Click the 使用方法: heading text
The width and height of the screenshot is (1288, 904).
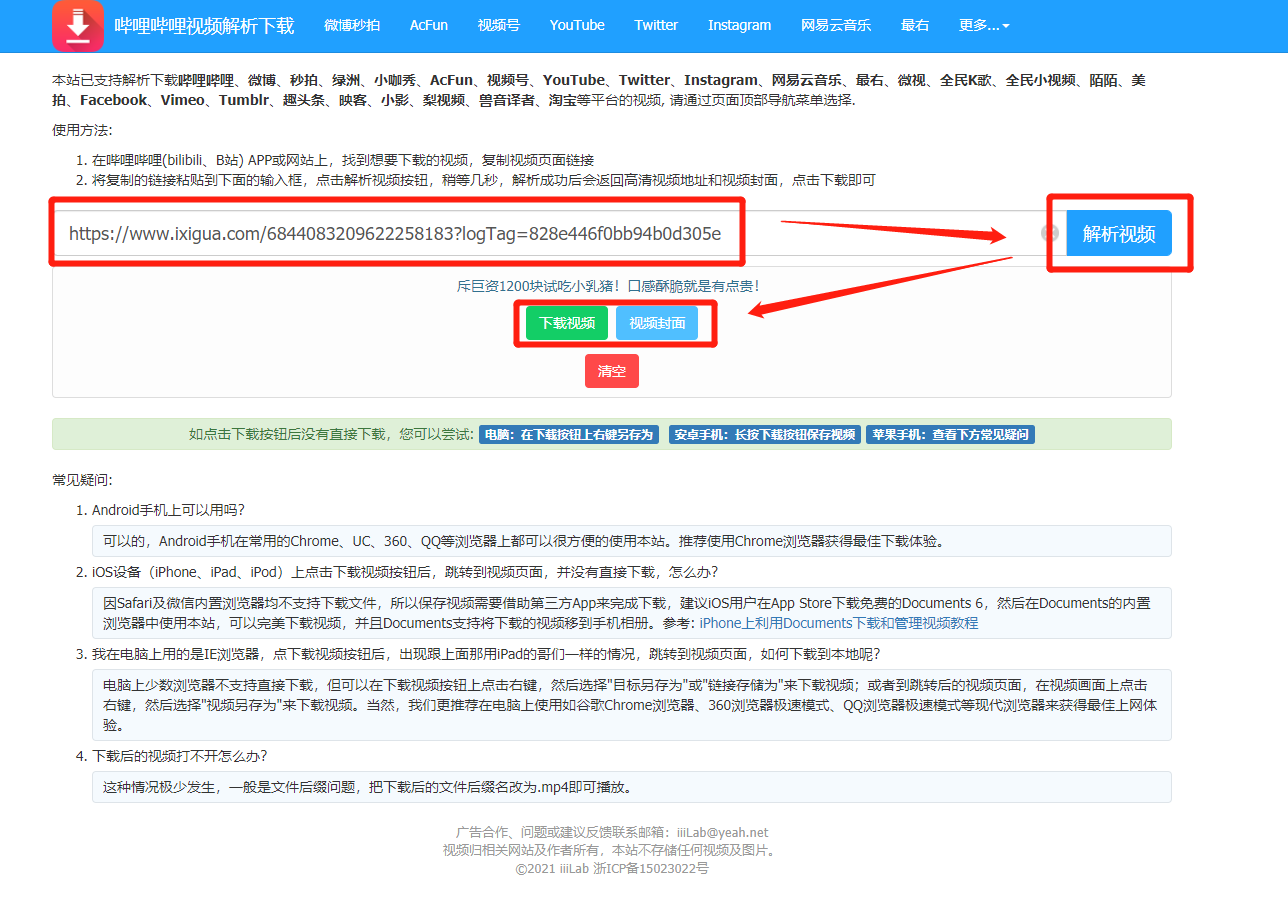tap(82, 130)
